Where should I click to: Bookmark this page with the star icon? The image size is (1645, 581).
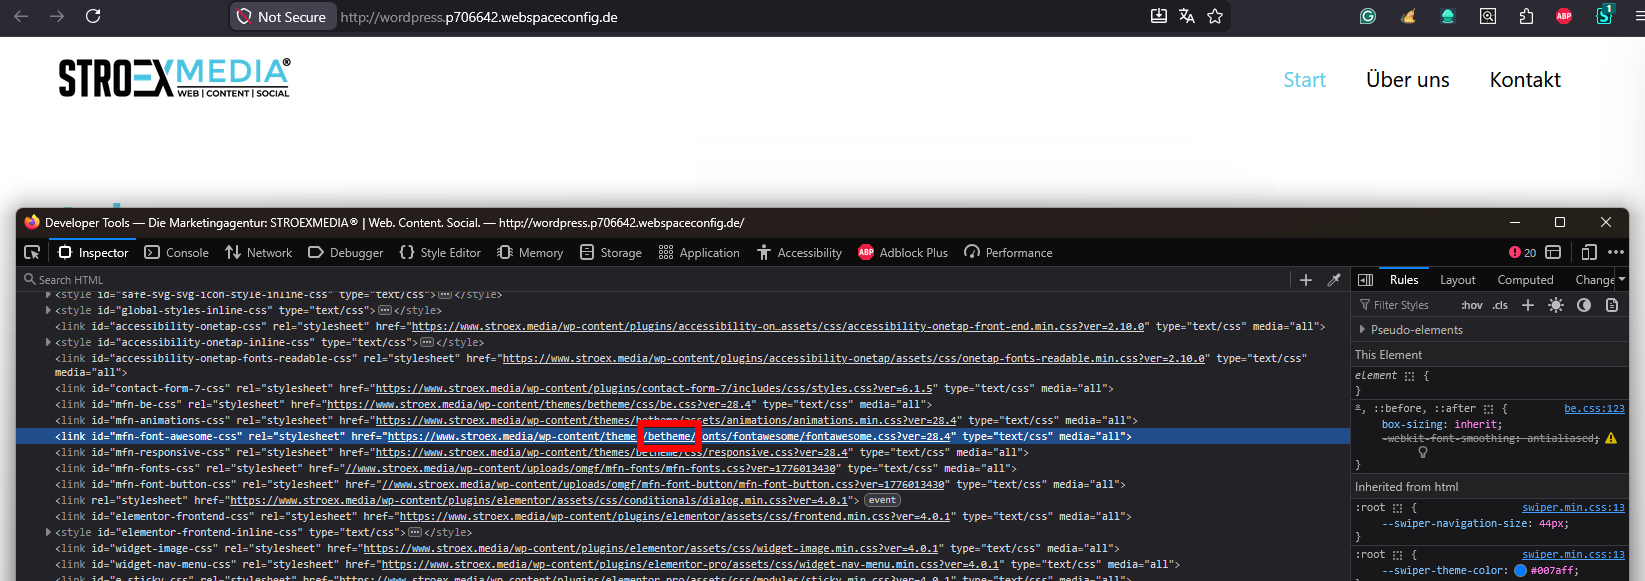1215,16
